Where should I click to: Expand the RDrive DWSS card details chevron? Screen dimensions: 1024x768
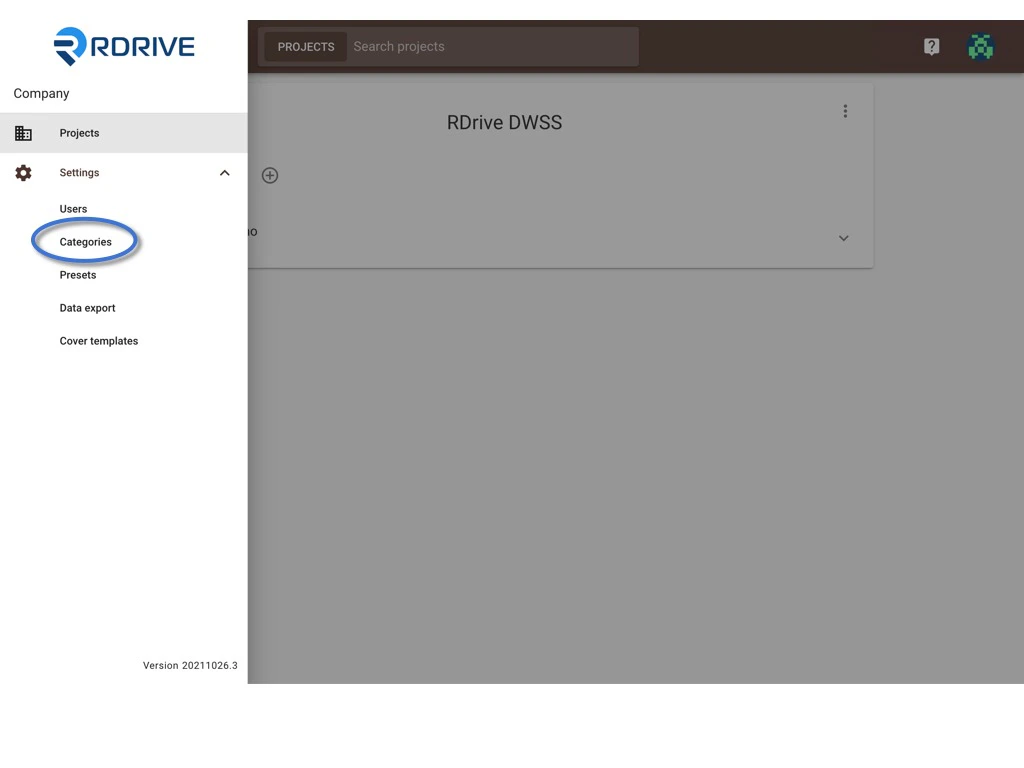[x=843, y=238]
